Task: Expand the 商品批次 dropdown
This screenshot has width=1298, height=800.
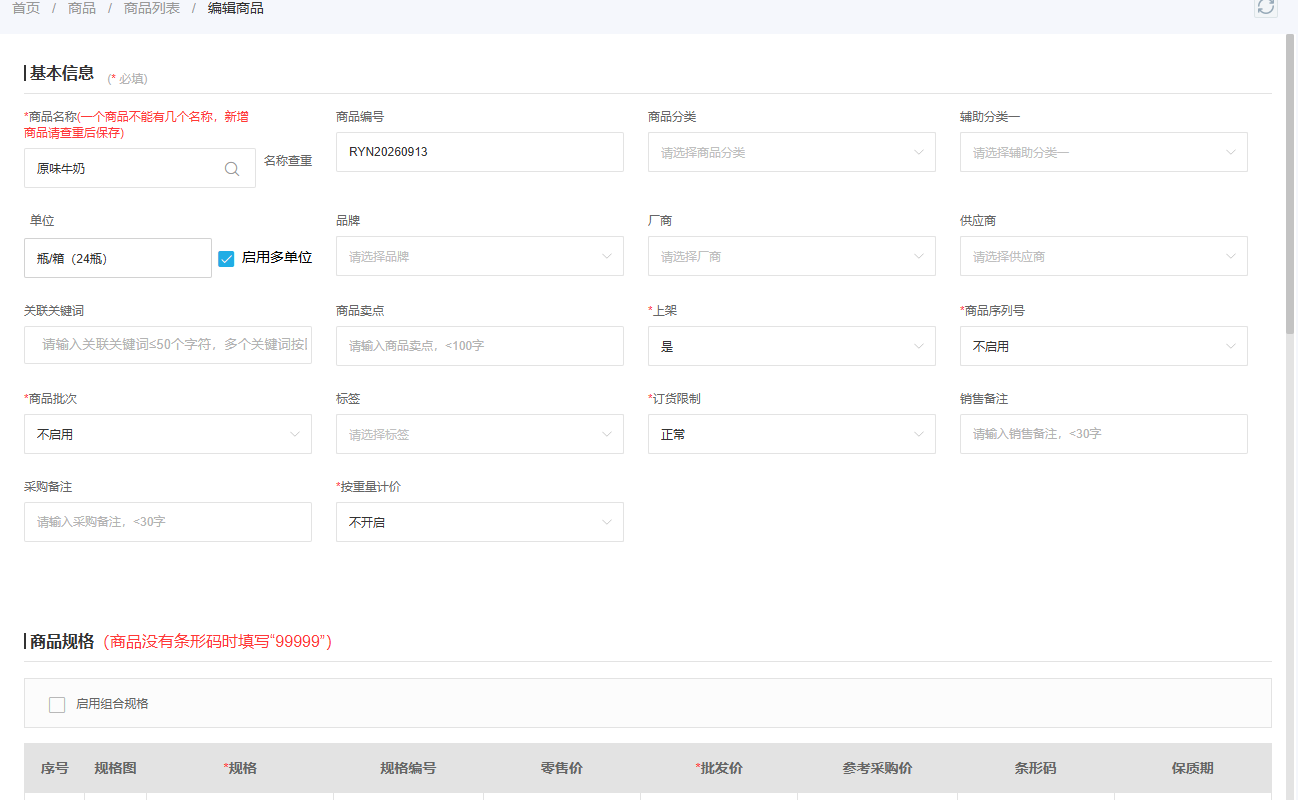Action: click(x=168, y=434)
